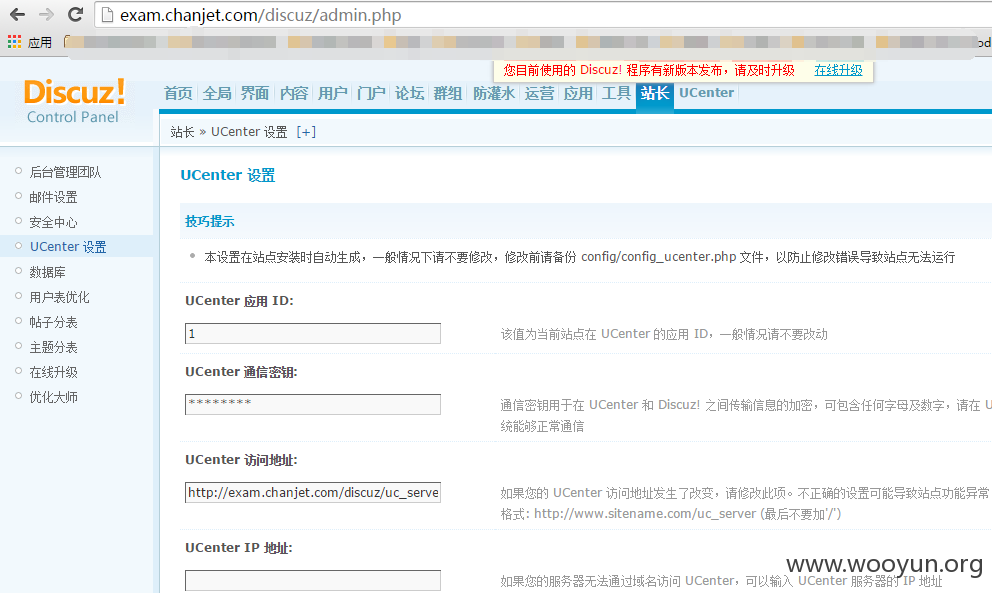Viewport: 992px width, 593px height.
Task: Open 邮件设置 in the sidebar
Action: click(x=53, y=197)
